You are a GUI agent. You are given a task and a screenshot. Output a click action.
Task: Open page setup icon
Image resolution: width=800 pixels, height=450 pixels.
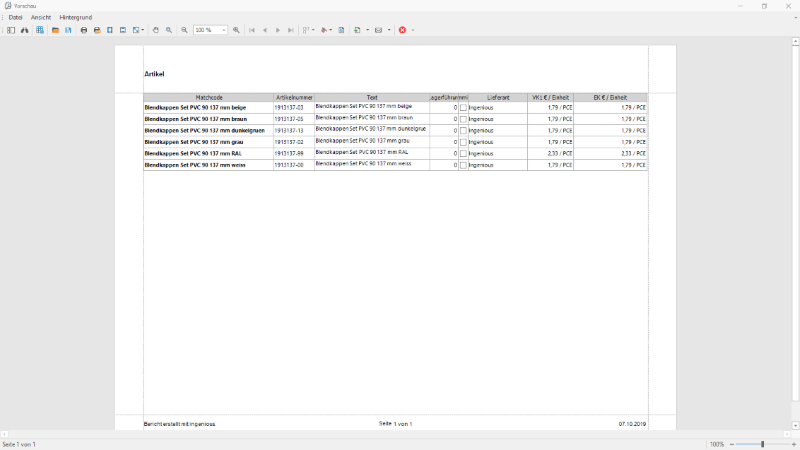point(110,30)
